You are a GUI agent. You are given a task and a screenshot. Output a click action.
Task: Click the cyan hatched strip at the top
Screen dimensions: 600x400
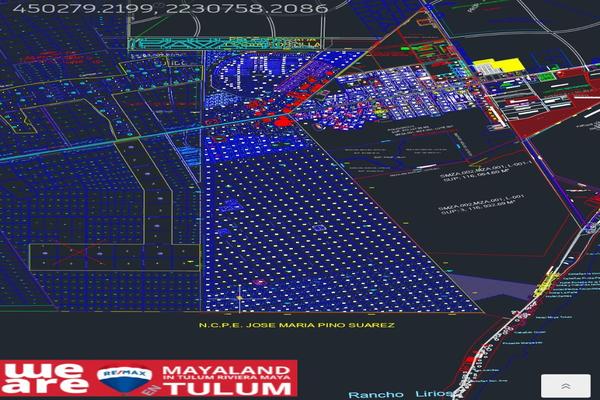[226, 44]
